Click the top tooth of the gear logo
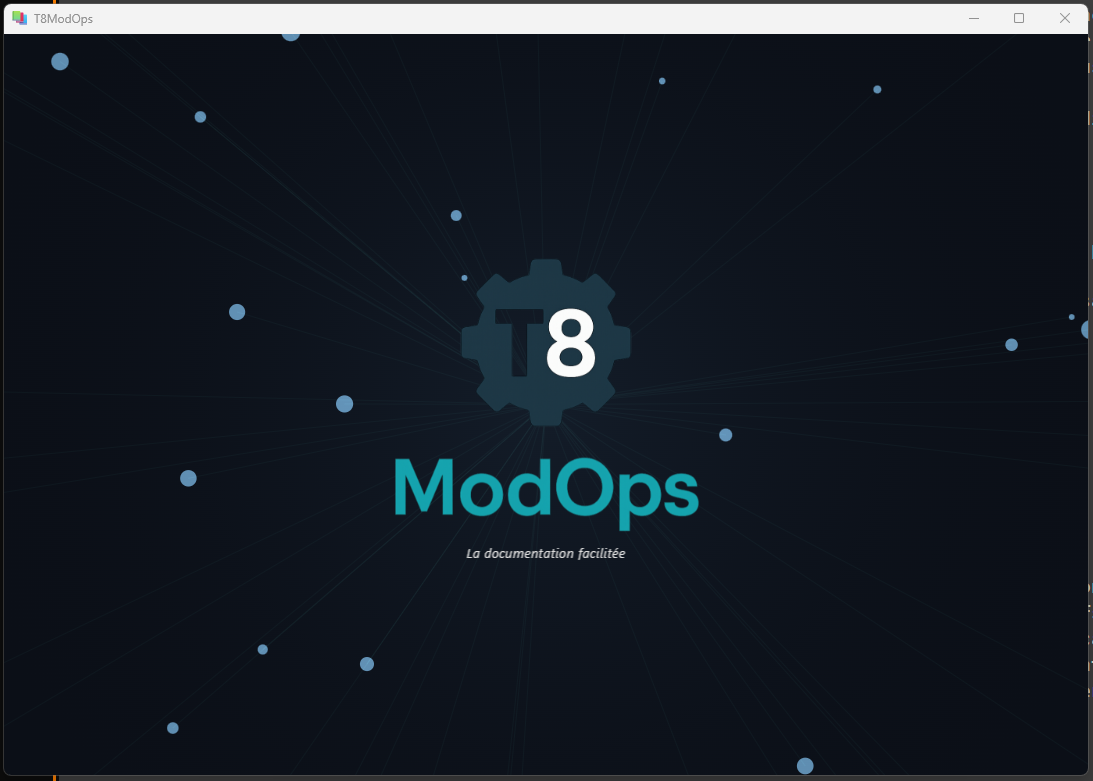This screenshot has width=1093, height=781. tap(546, 269)
